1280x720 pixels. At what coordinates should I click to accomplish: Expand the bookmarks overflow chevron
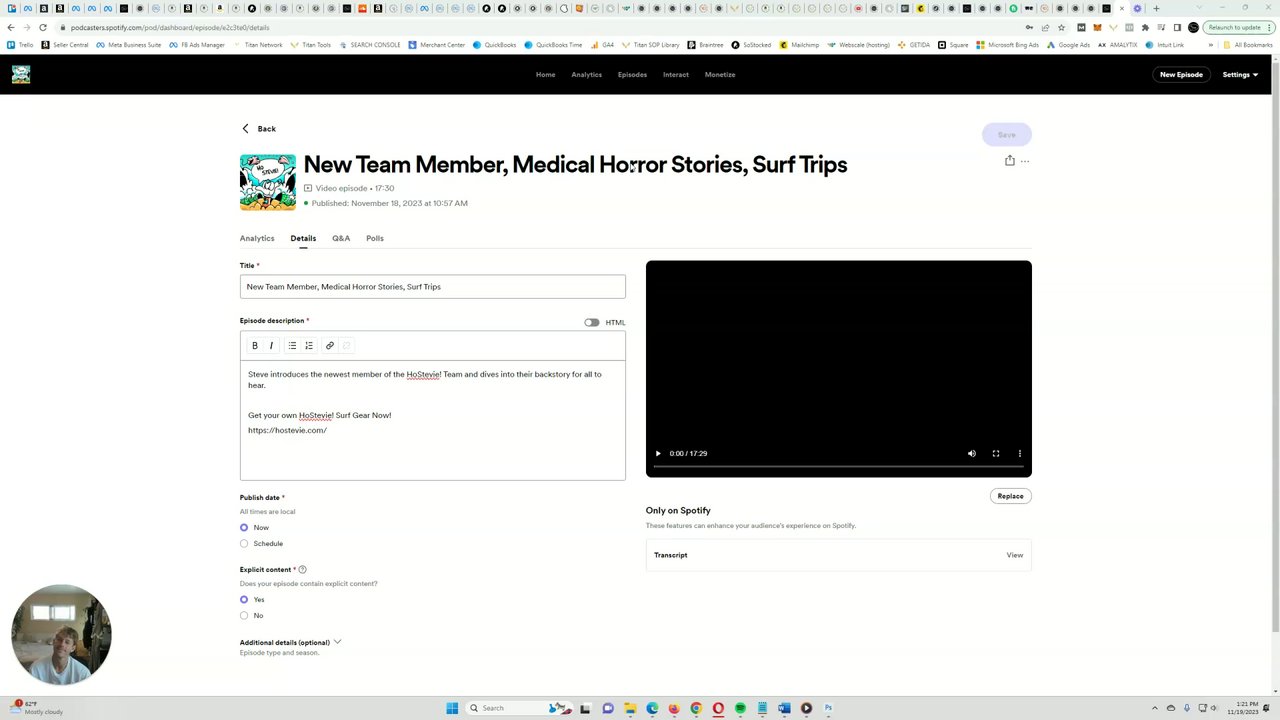pos(1210,45)
